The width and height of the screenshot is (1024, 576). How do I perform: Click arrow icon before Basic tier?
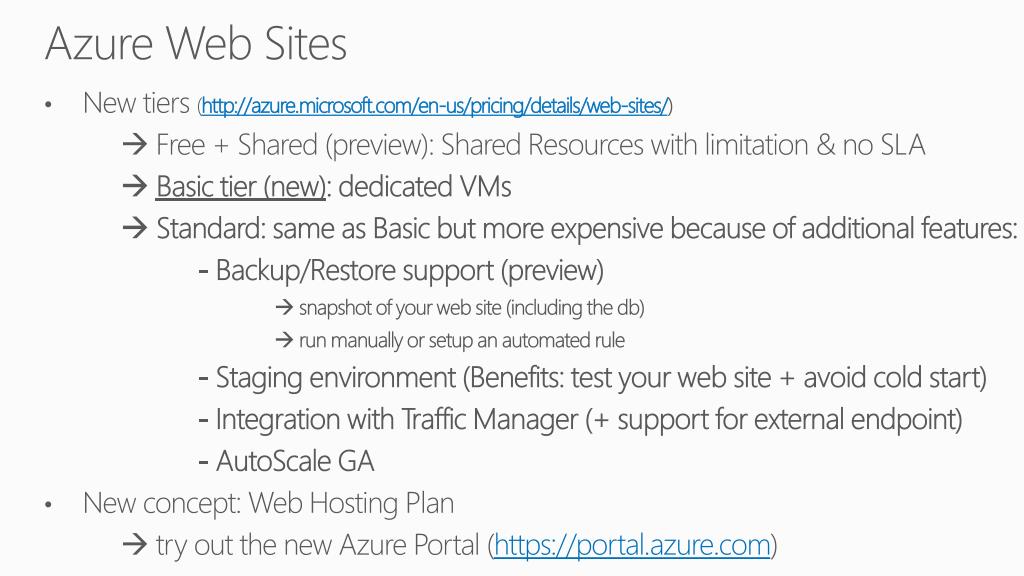pyautogui.click(x=135, y=186)
